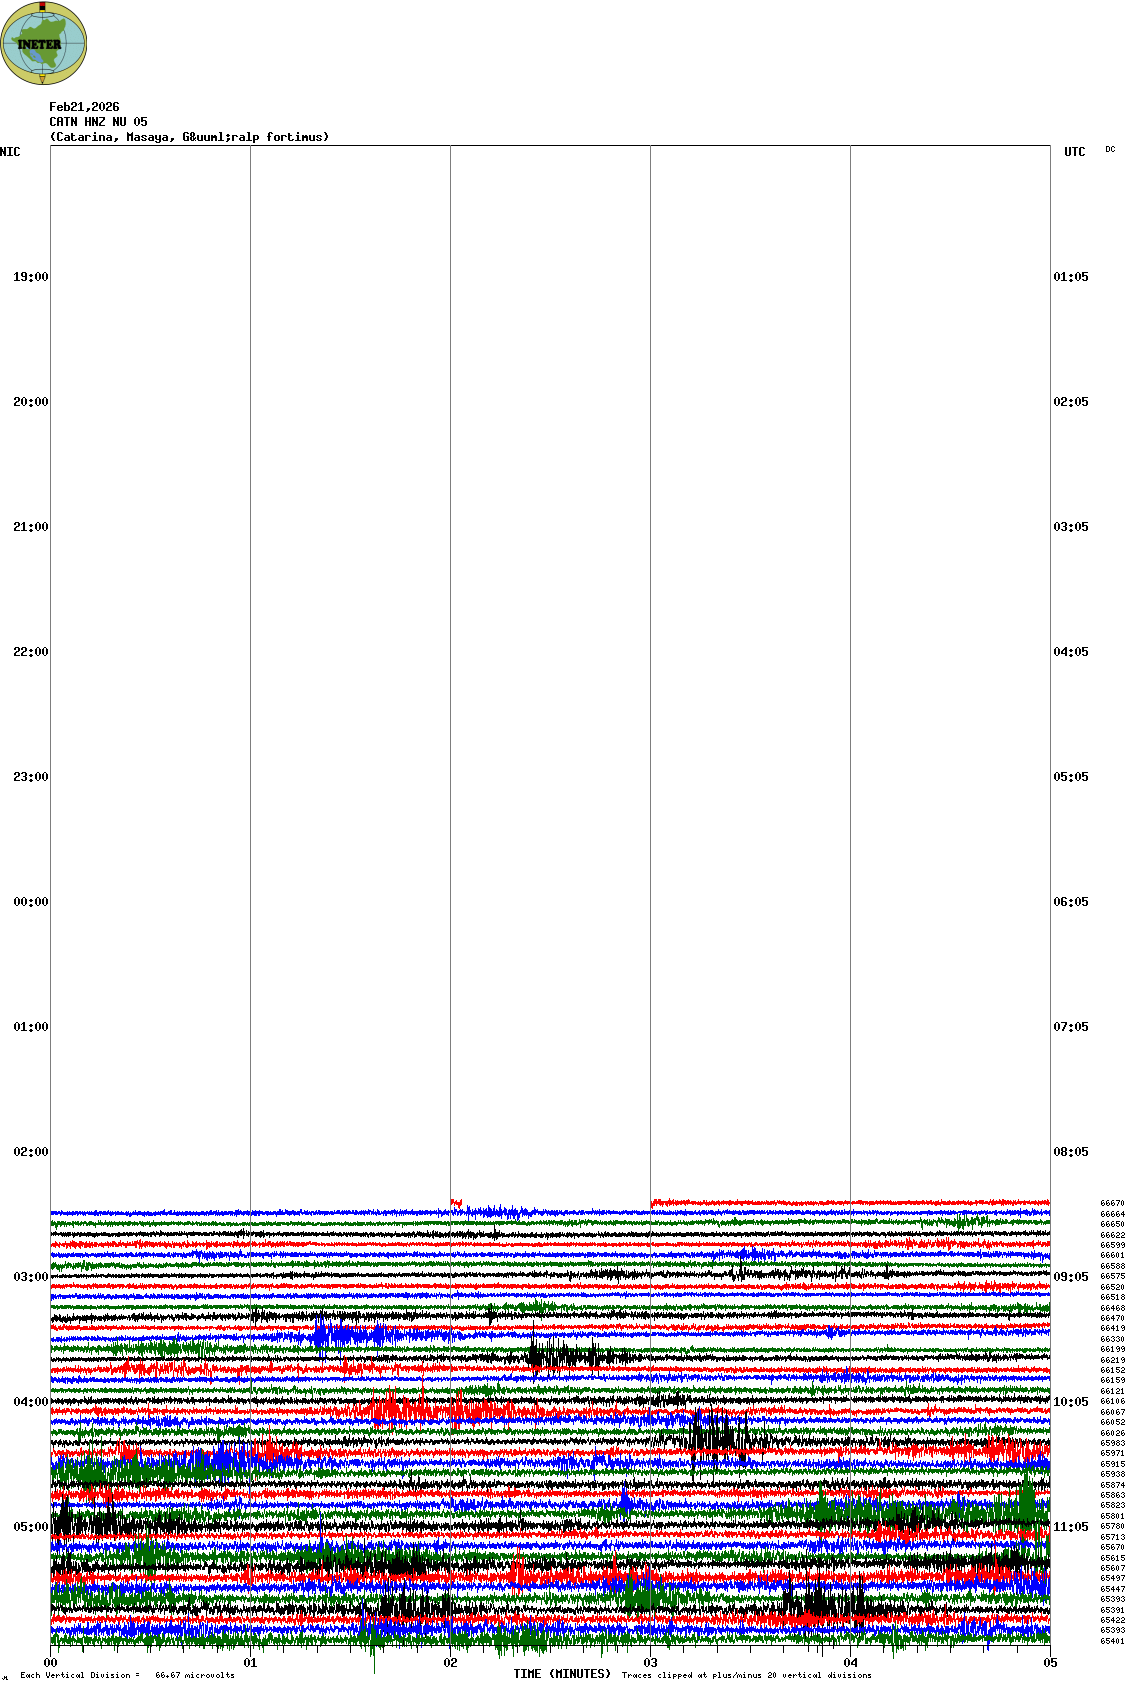Image resolution: width=1130 pixels, height=1689 pixels.
Task: Select the 19:00 NIC time marker
Action: 30,277
